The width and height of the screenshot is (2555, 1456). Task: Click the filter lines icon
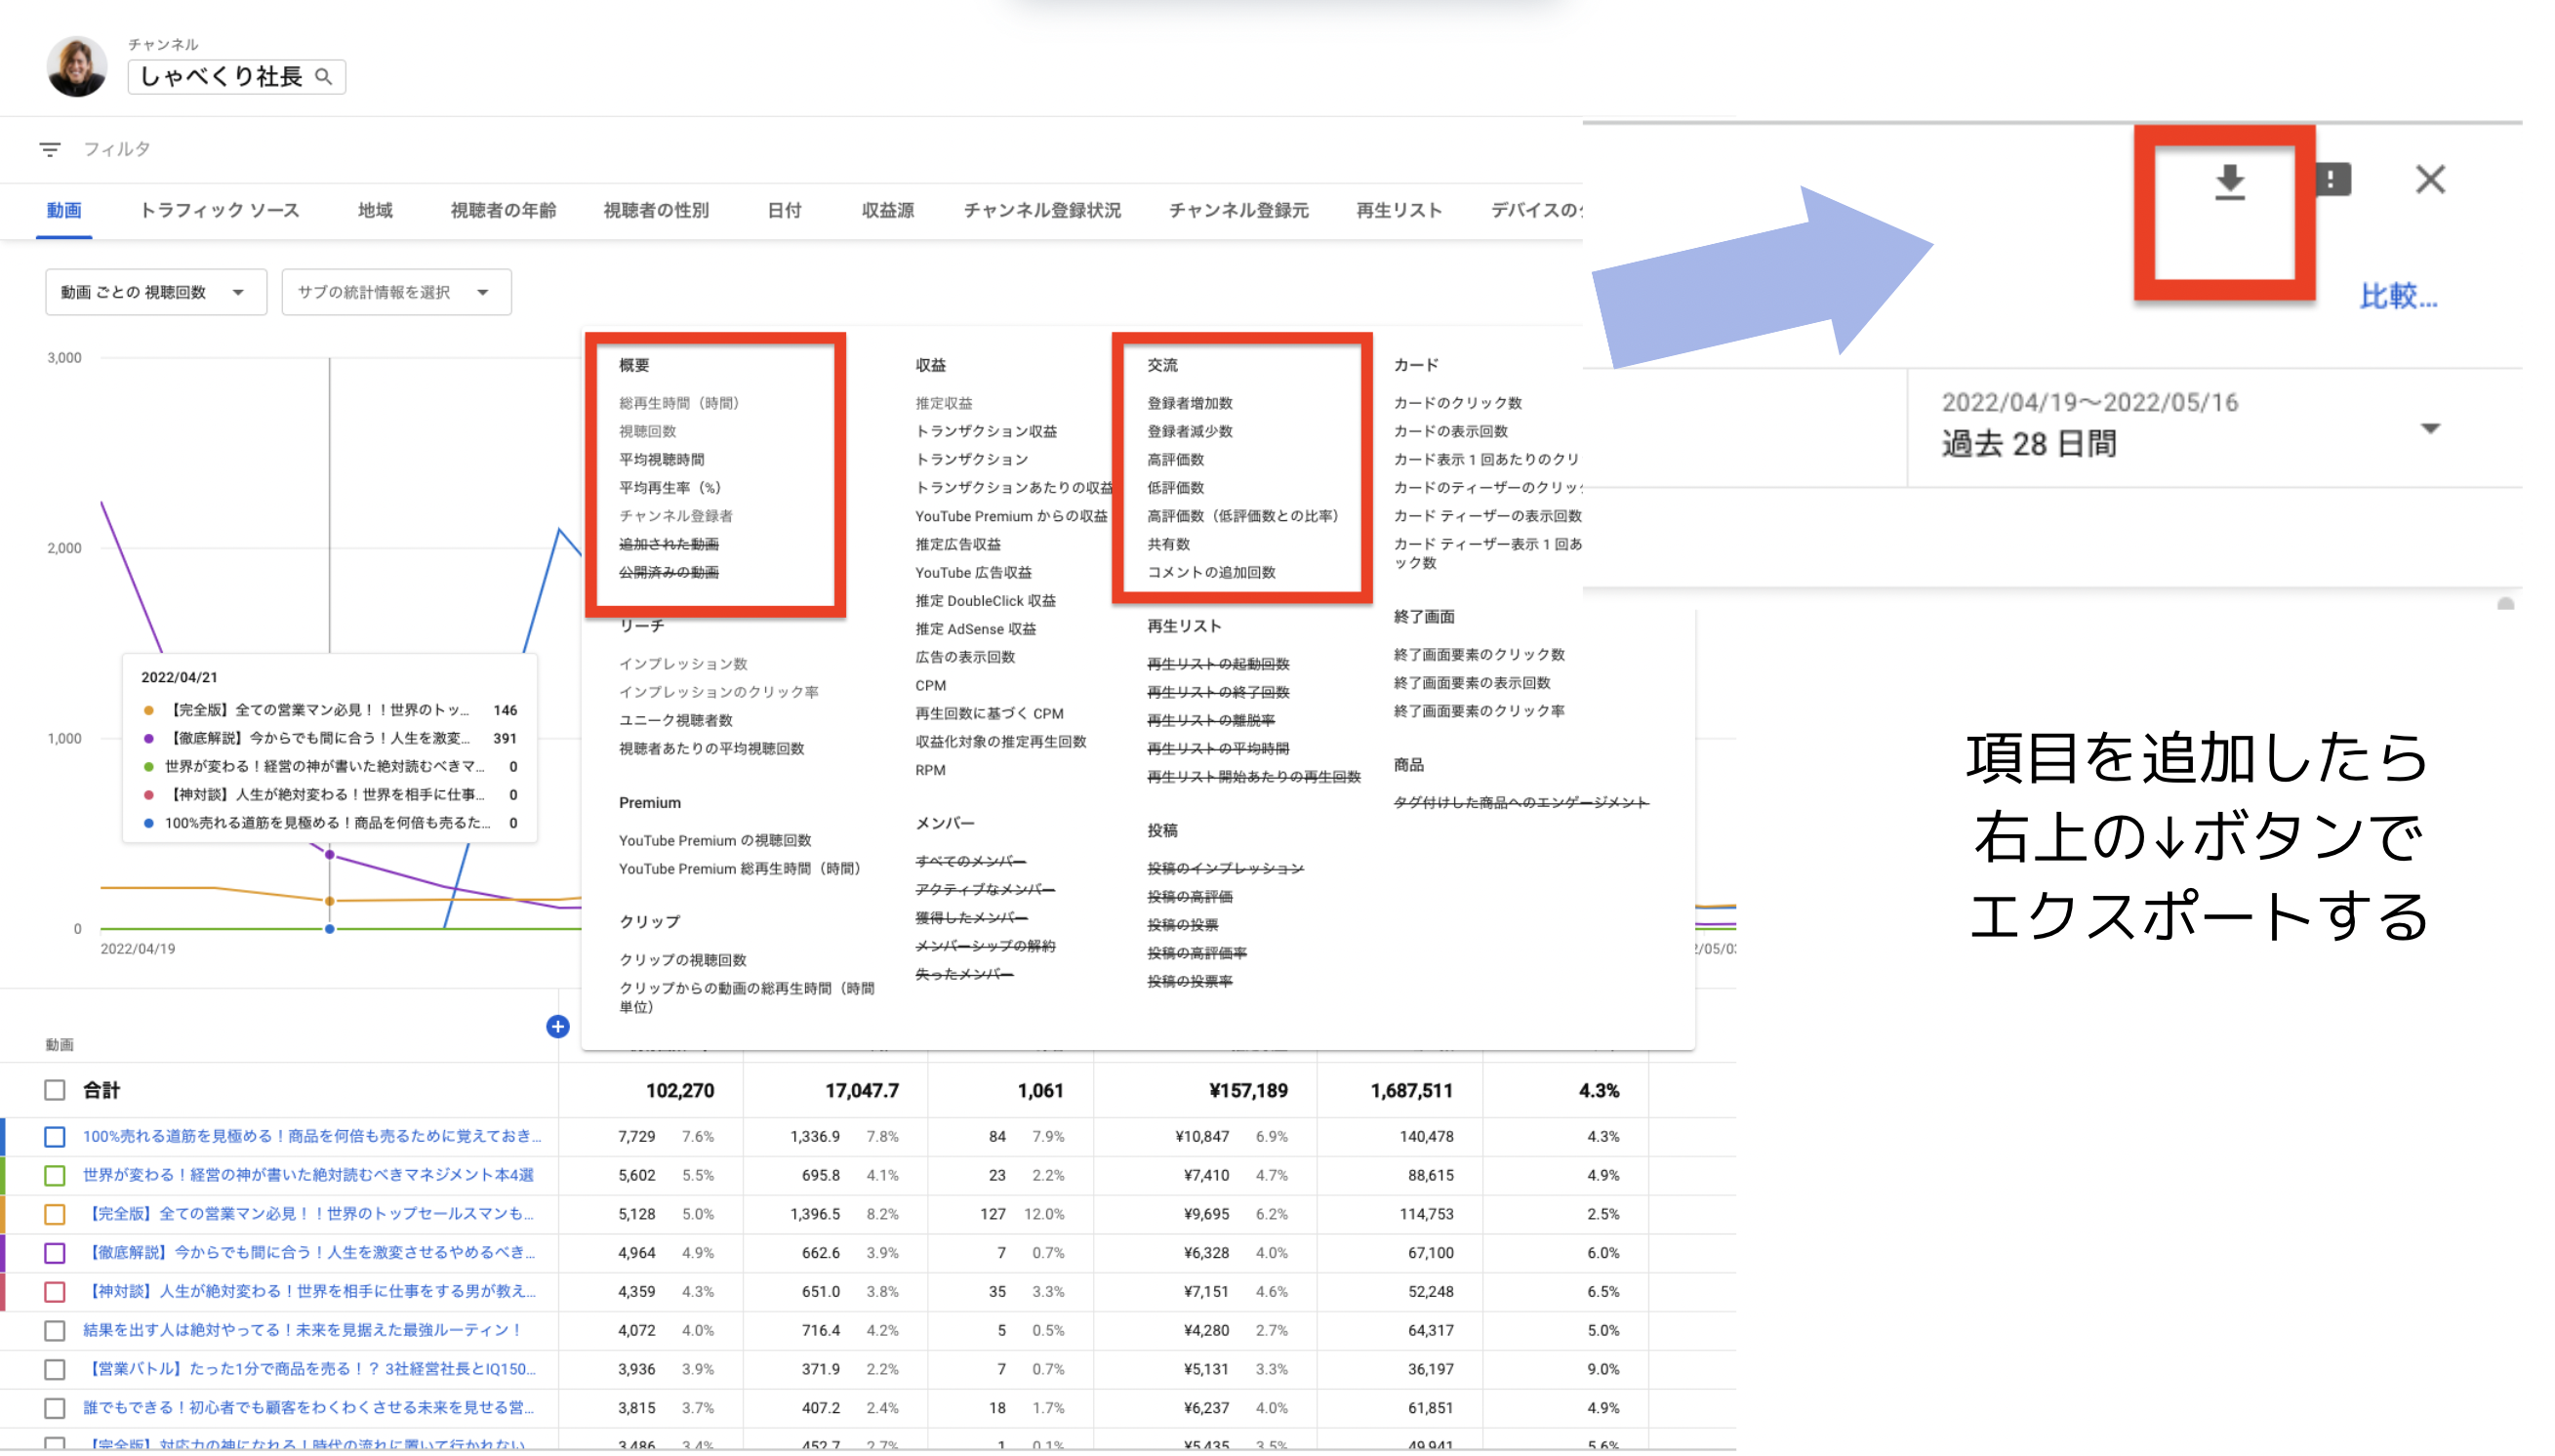[x=50, y=150]
